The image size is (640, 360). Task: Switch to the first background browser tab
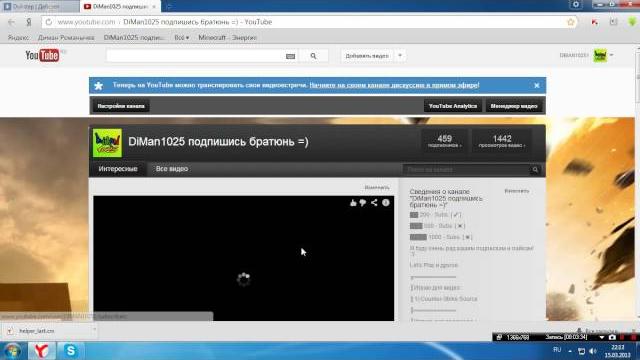pyautogui.click(x=40, y=7)
